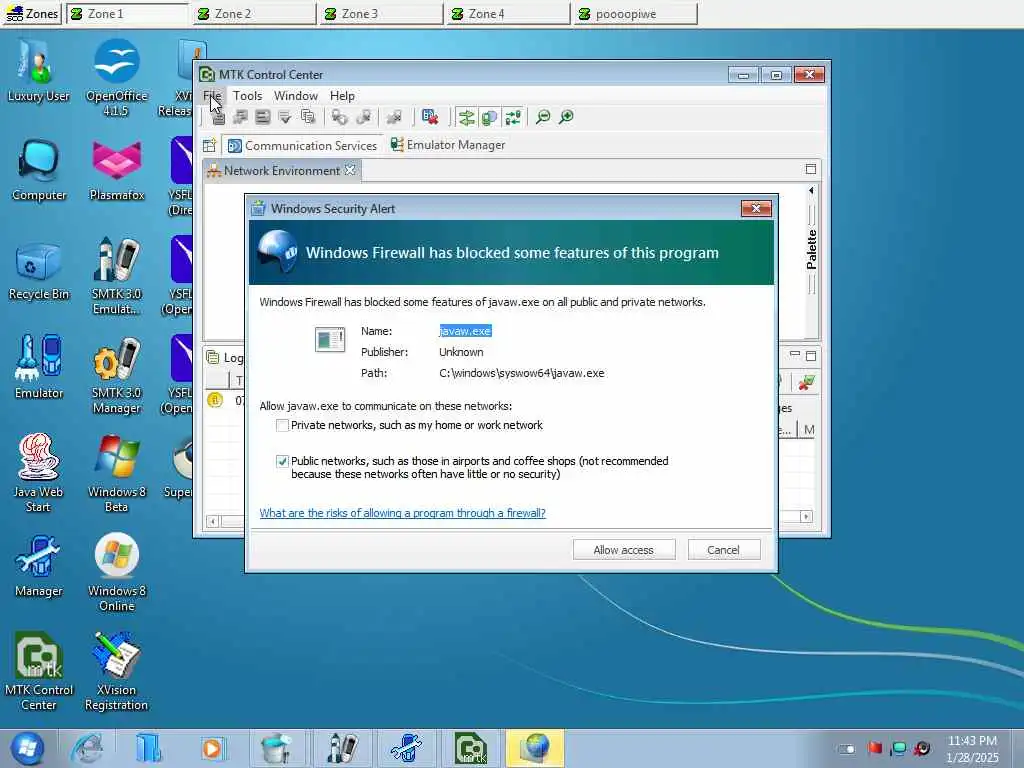Click the red flag tray icon
Screen dimensions: 1024x768
pyautogui.click(x=875, y=748)
